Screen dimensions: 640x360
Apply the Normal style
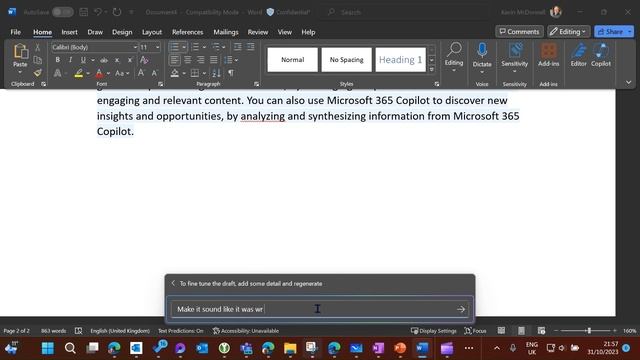(292, 60)
